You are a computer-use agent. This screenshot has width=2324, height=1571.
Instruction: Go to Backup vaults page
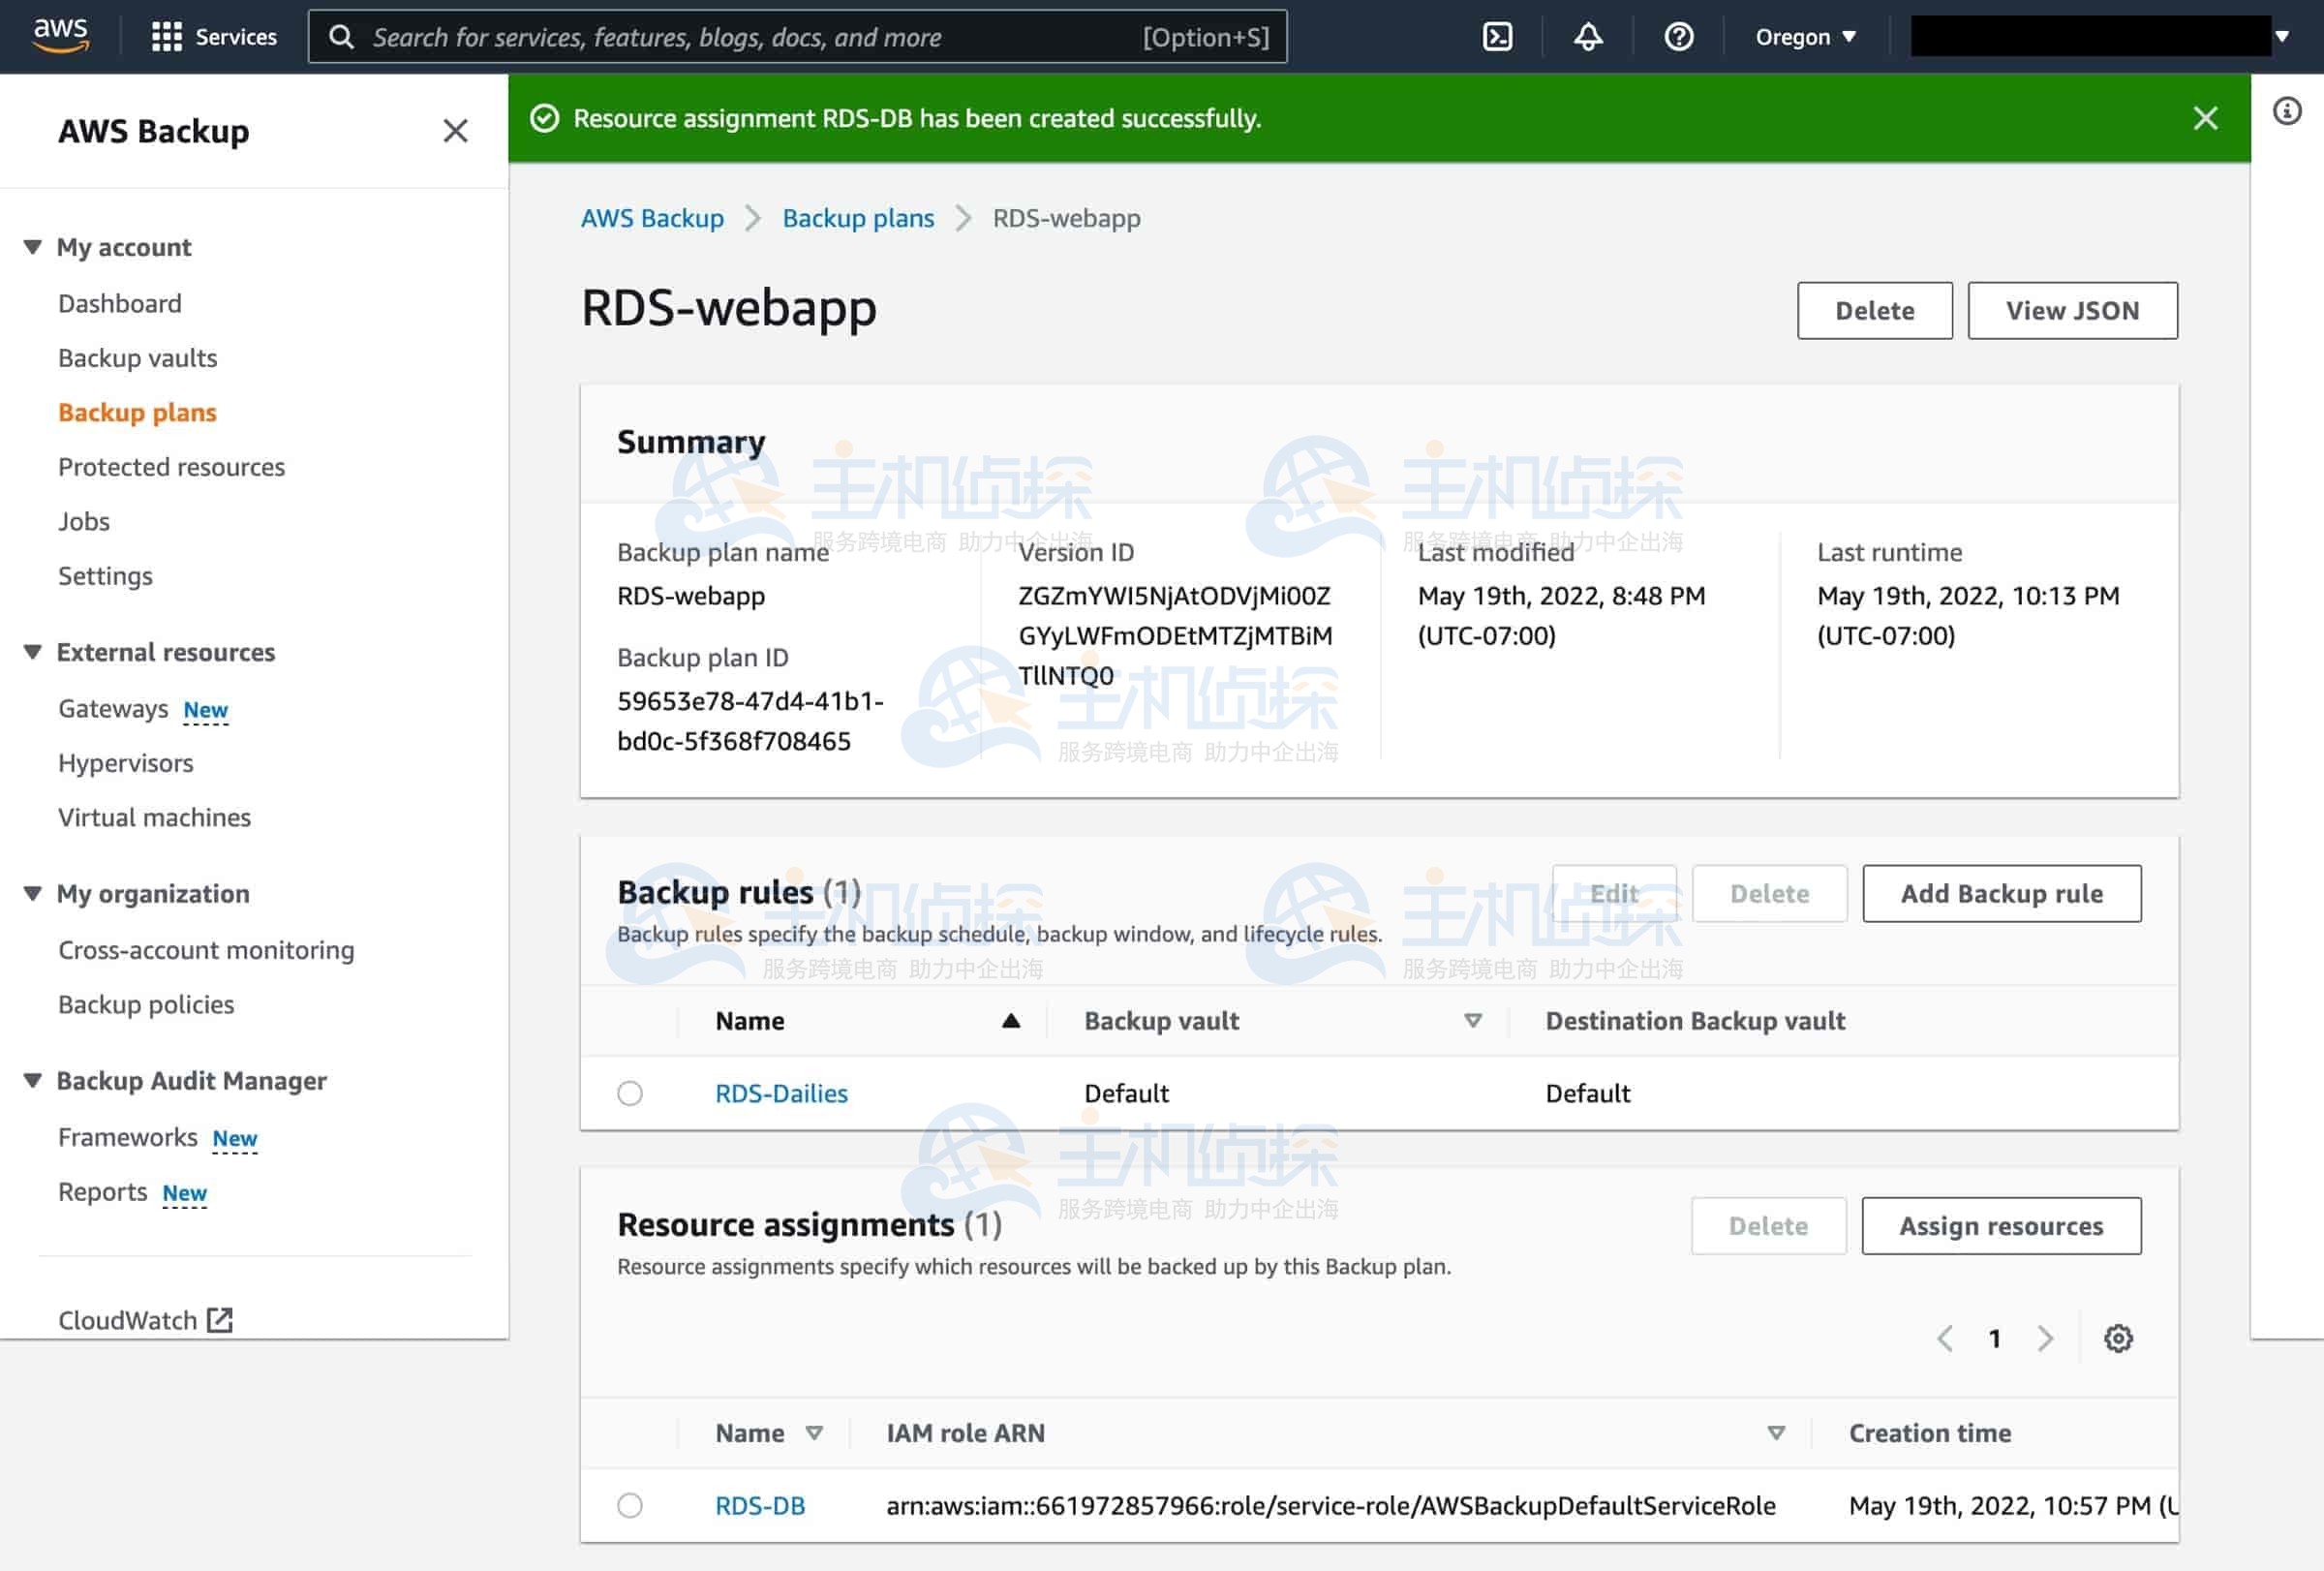pos(137,358)
